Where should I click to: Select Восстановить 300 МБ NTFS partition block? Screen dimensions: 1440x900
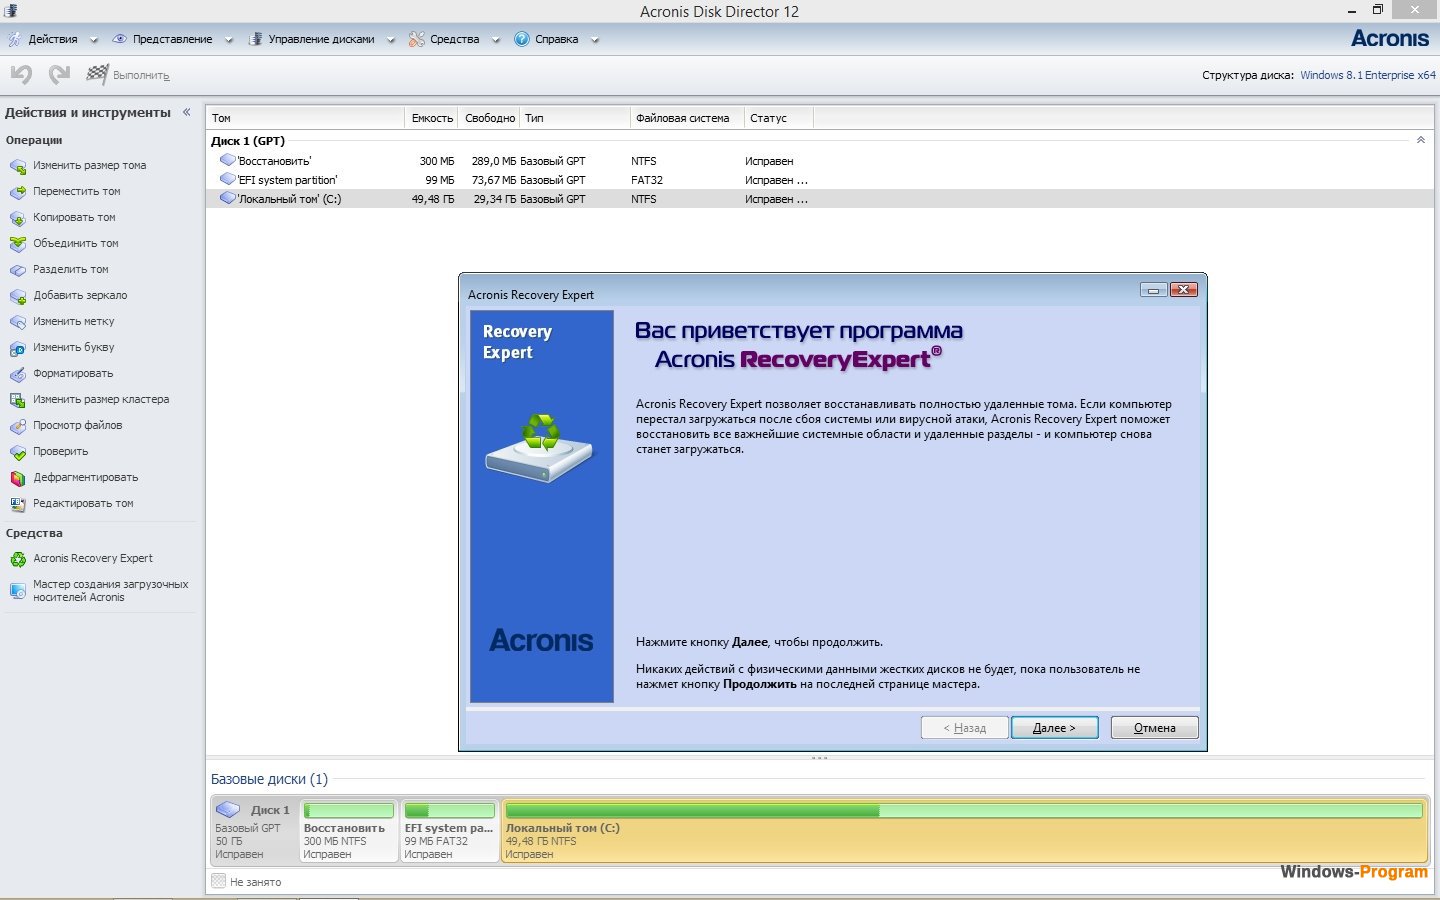point(348,830)
